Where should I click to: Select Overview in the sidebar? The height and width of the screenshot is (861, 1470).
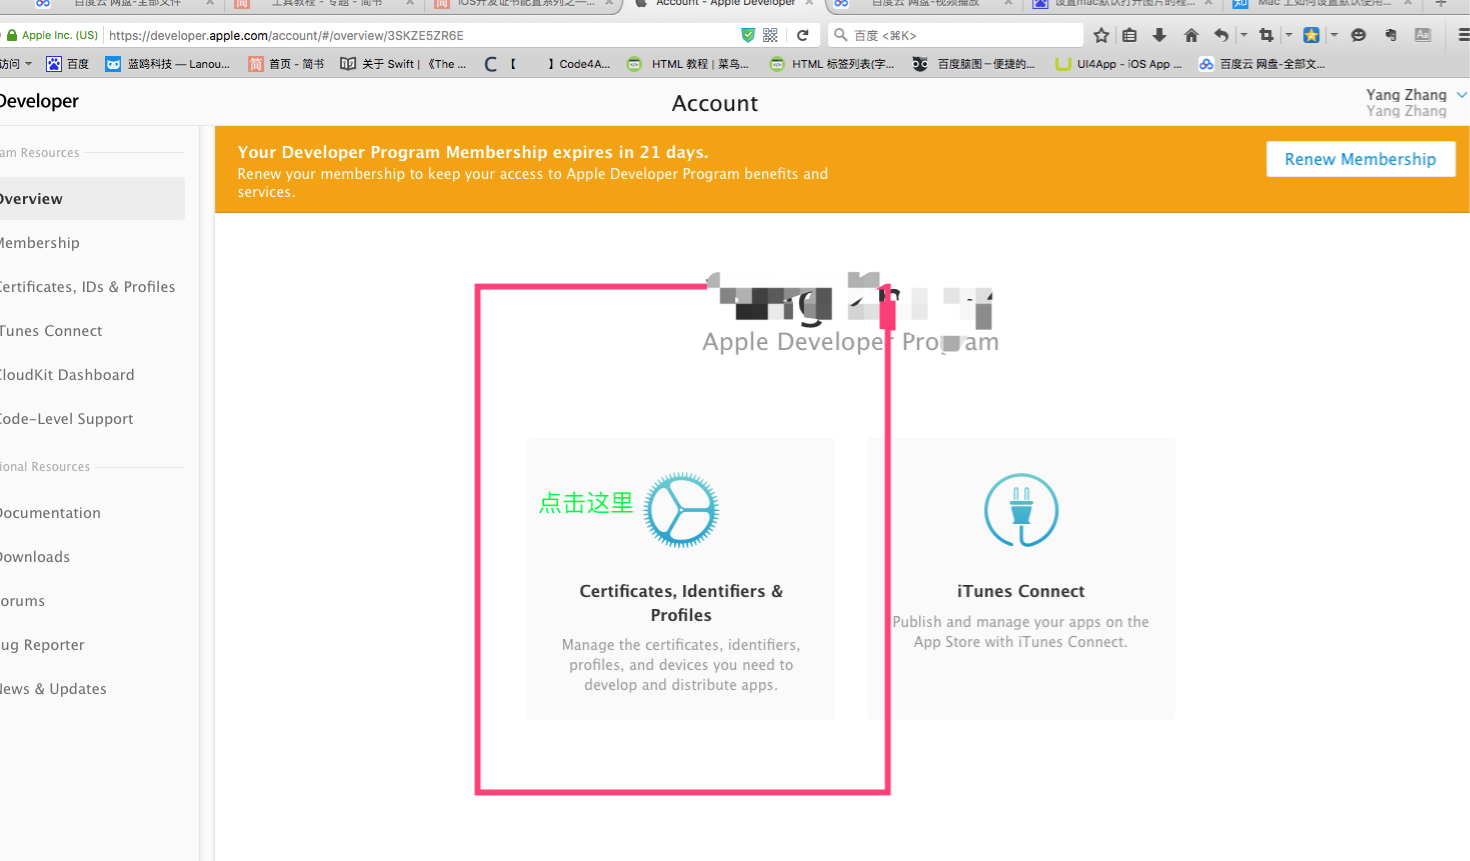click(92, 198)
